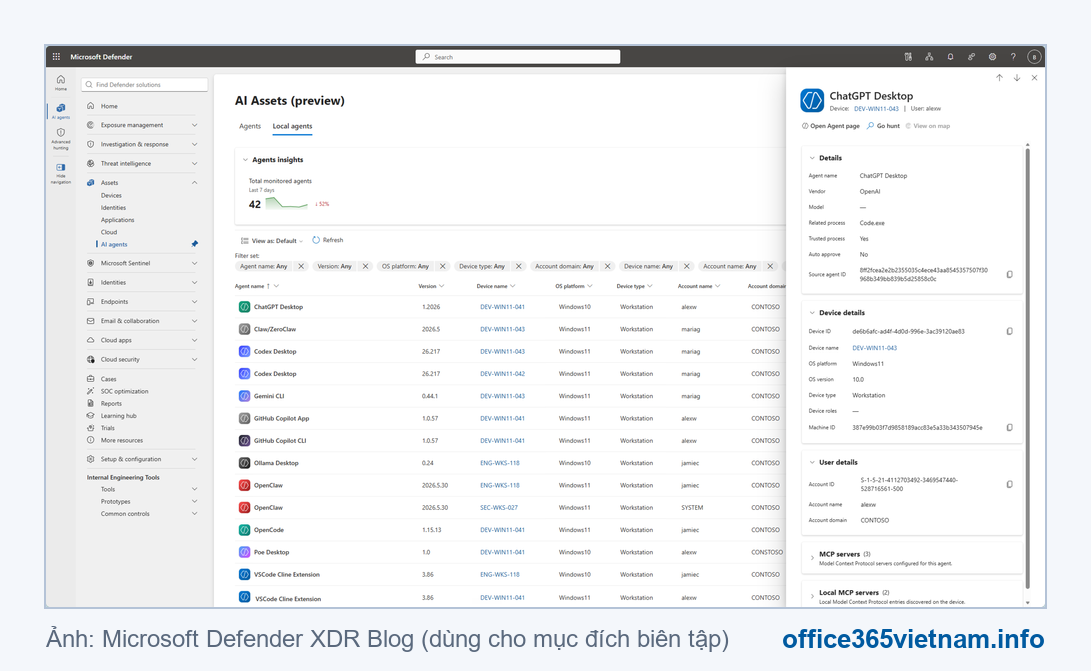Copy the Source agent ID

(x=1010, y=274)
